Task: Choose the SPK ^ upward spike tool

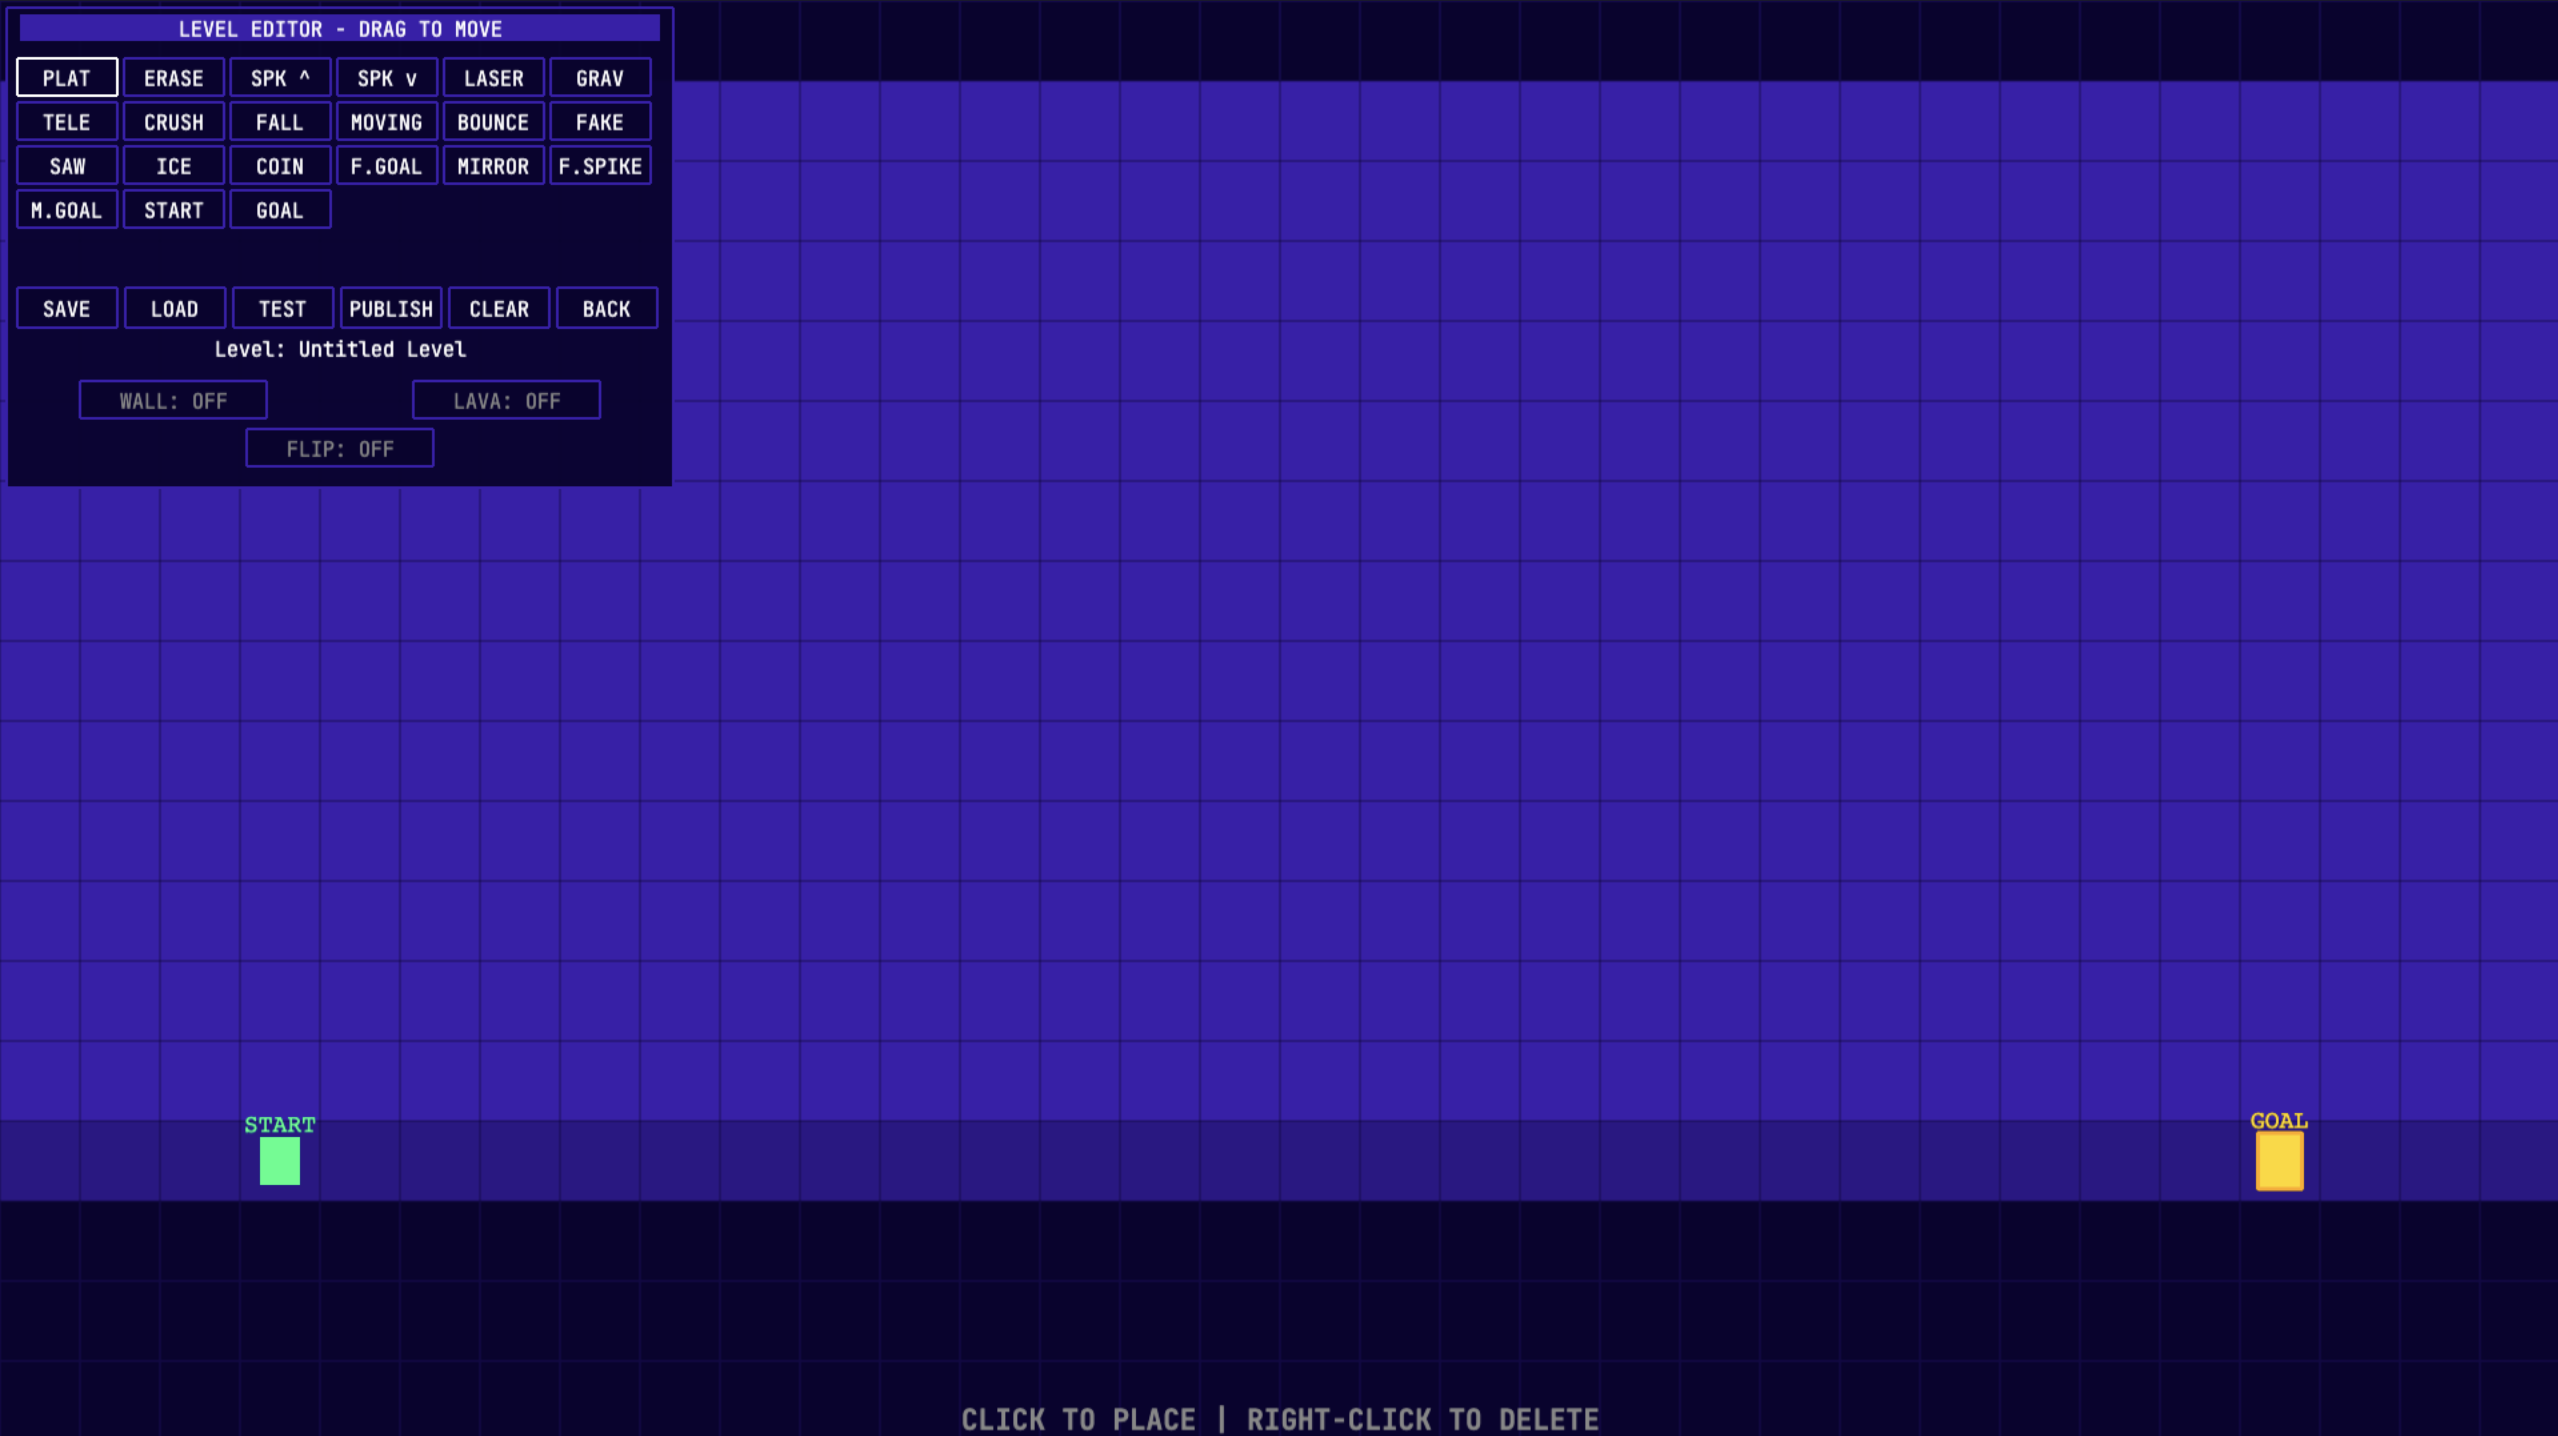Action: 280,78
